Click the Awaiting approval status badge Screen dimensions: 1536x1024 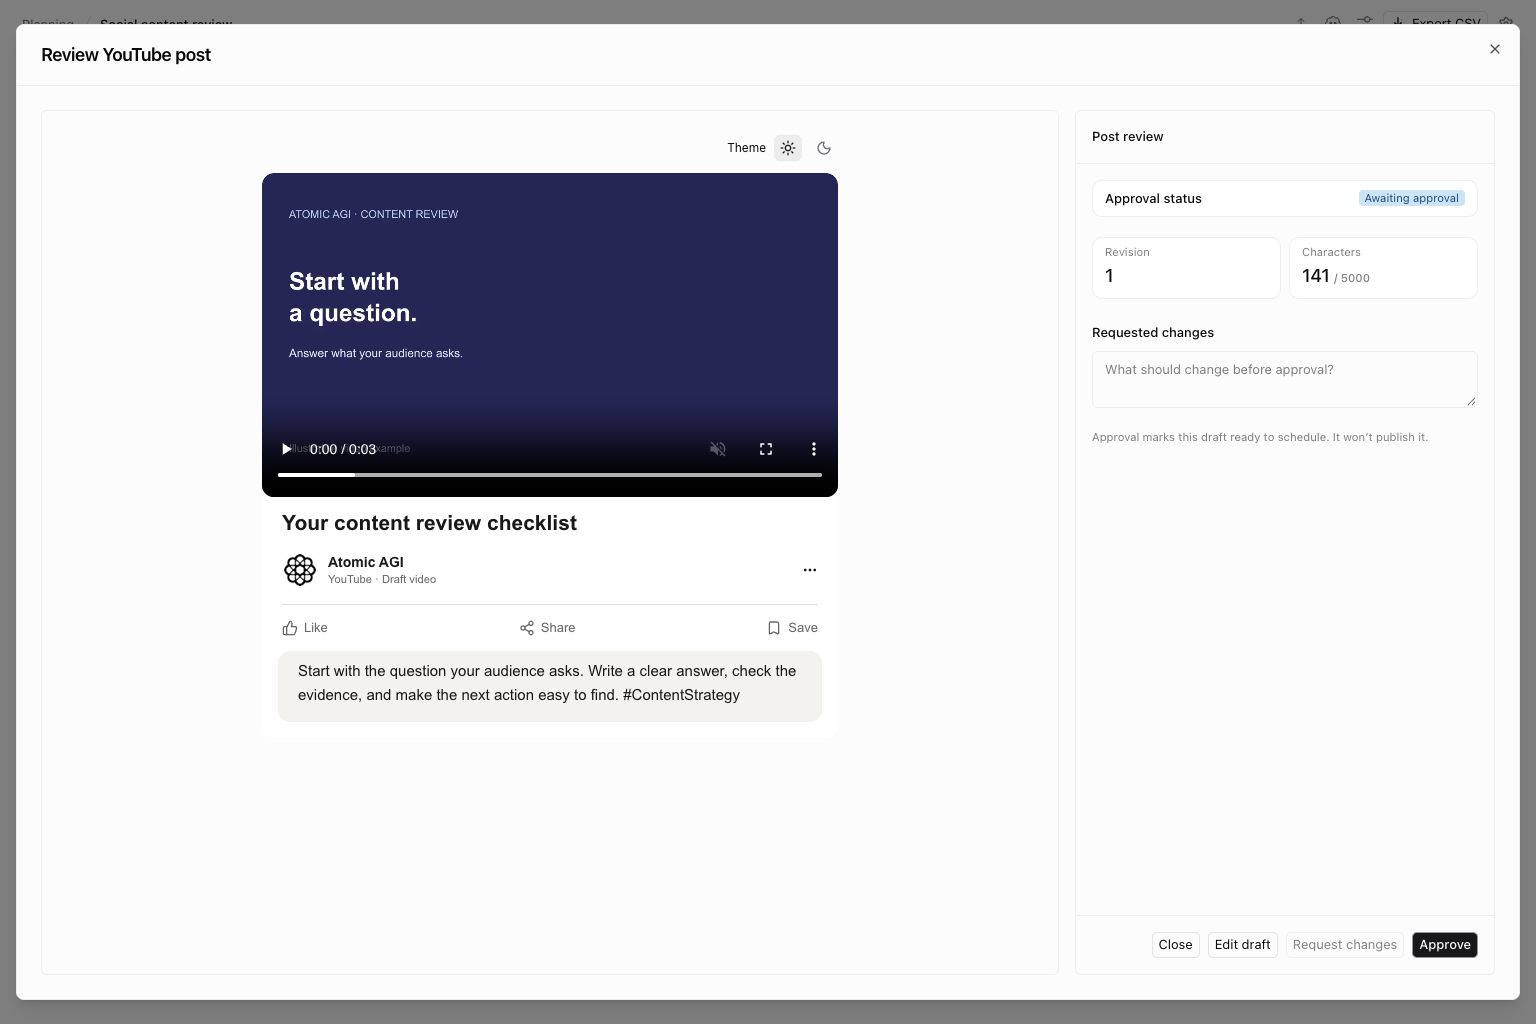1412,198
